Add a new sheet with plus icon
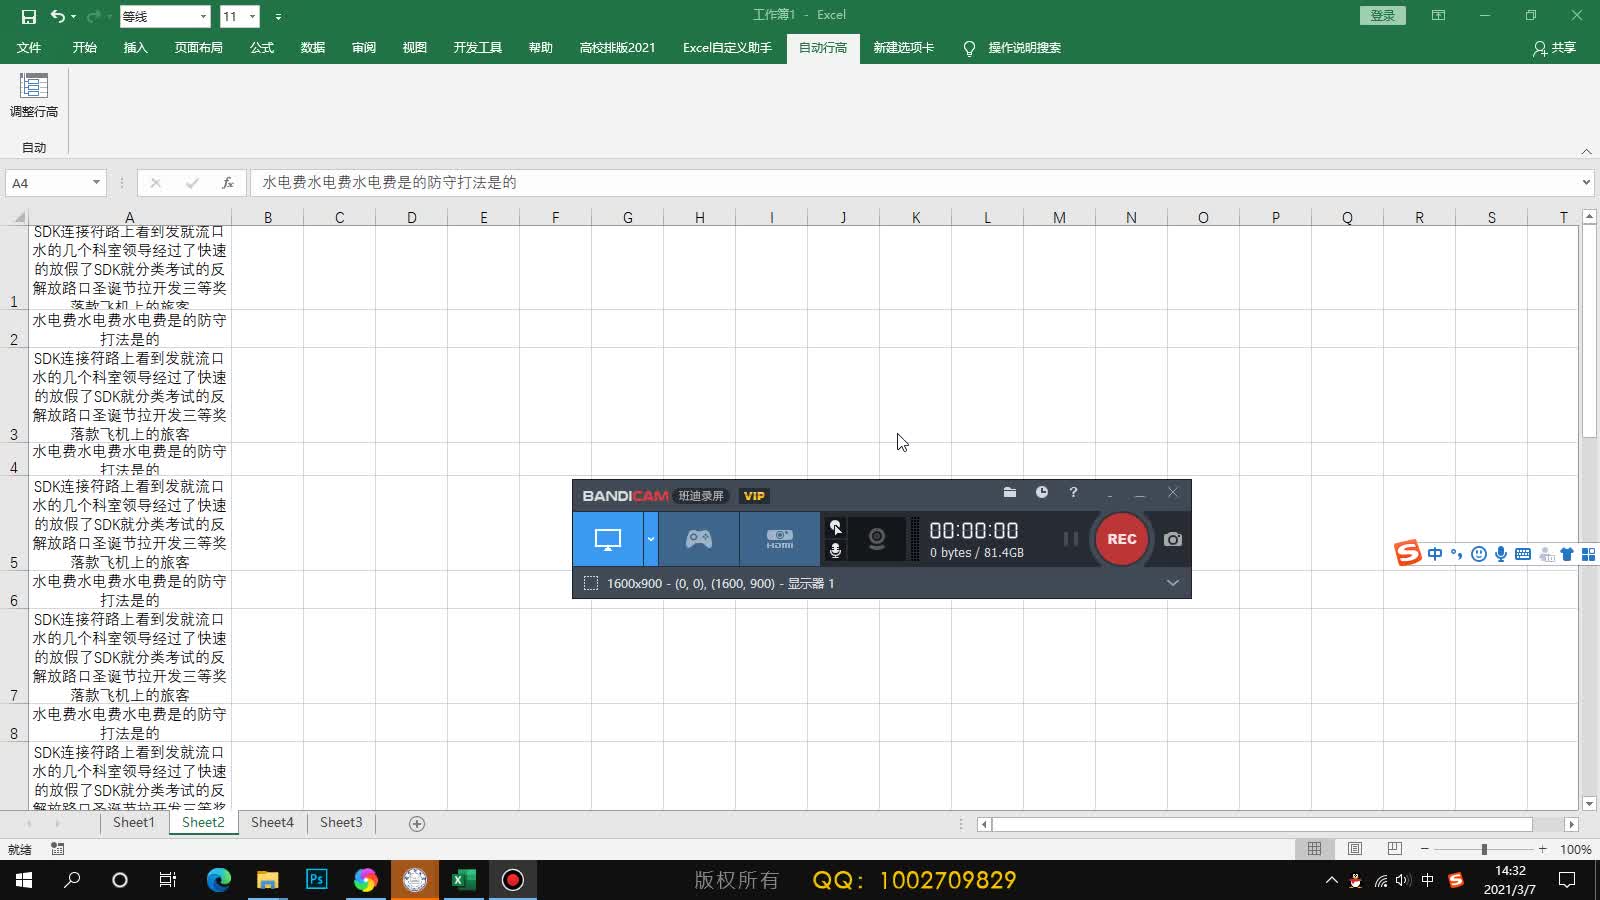The image size is (1600, 900). (417, 824)
